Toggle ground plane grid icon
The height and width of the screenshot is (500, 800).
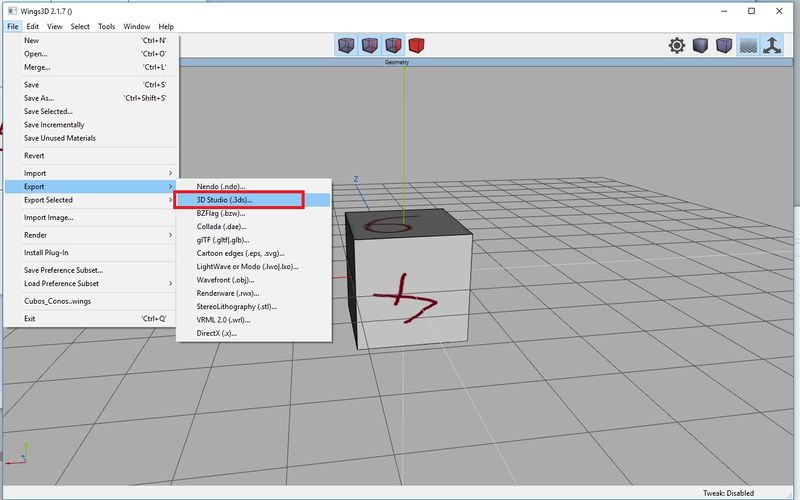click(x=747, y=45)
